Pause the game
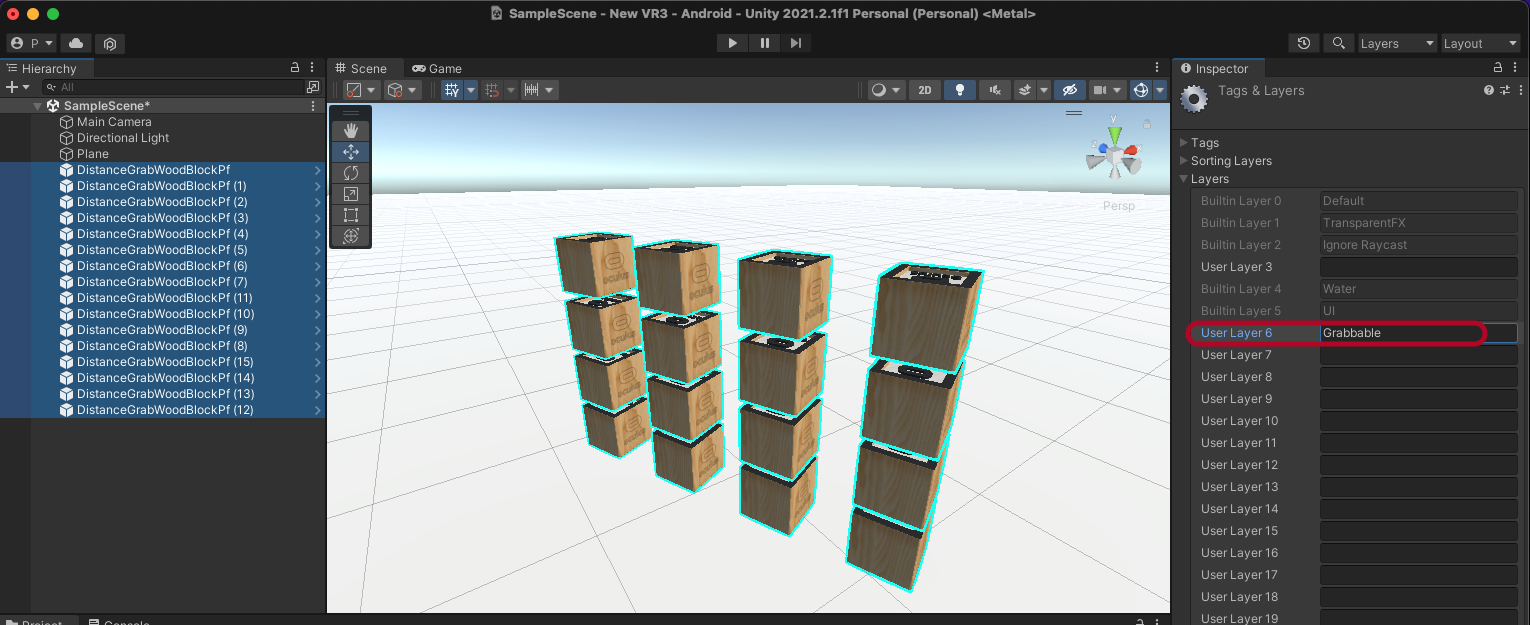The image size is (1530, 625). [x=765, y=43]
